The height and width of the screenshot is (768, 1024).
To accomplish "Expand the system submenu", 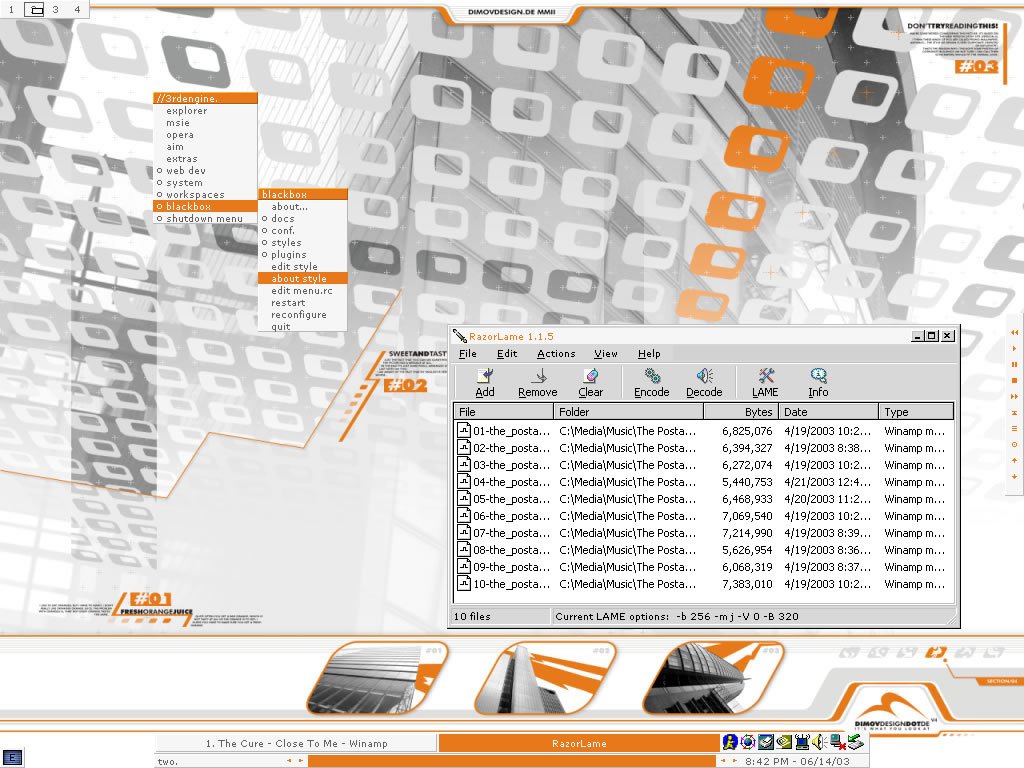I will pyautogui.click(x=205, y=182).
